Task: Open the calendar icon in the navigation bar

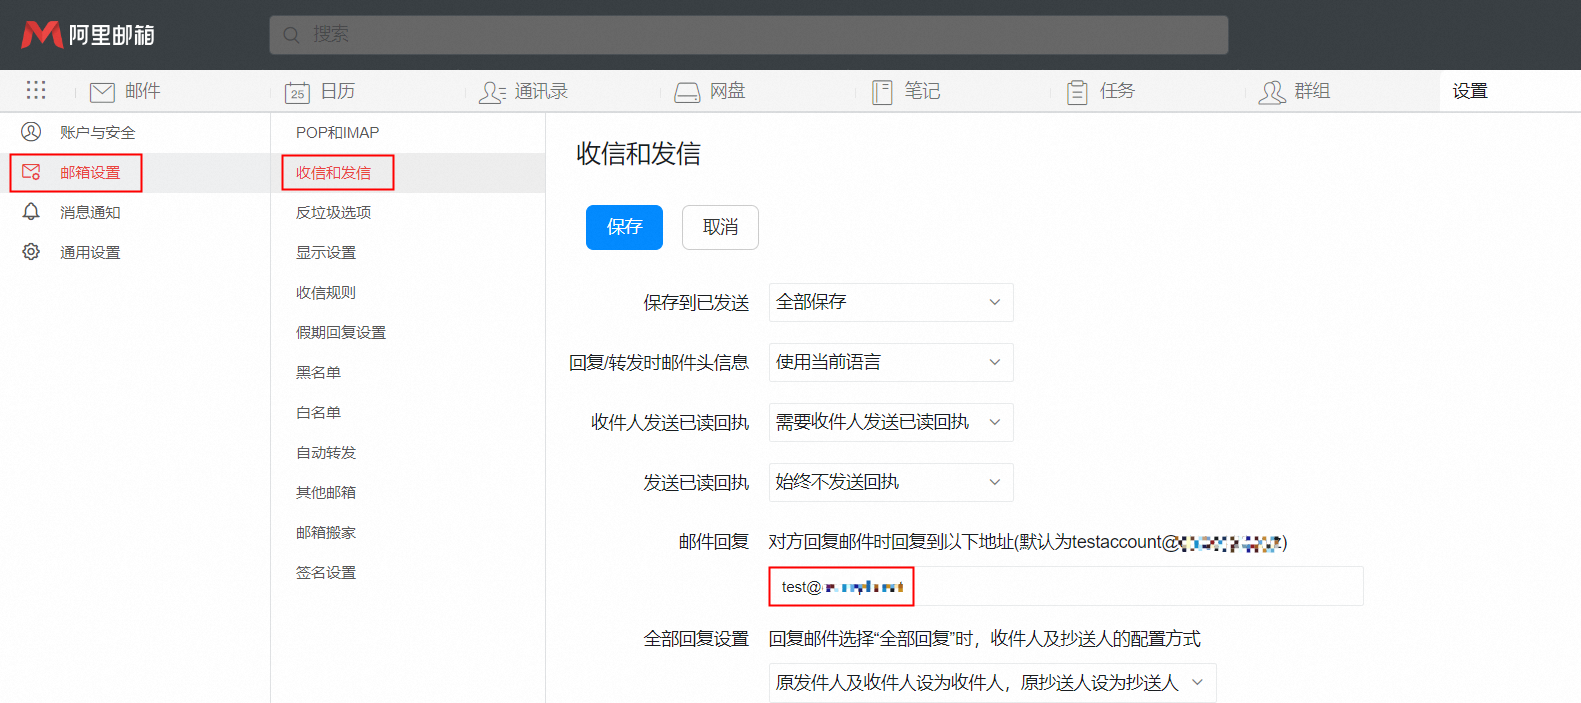Action: pos(297,92)
